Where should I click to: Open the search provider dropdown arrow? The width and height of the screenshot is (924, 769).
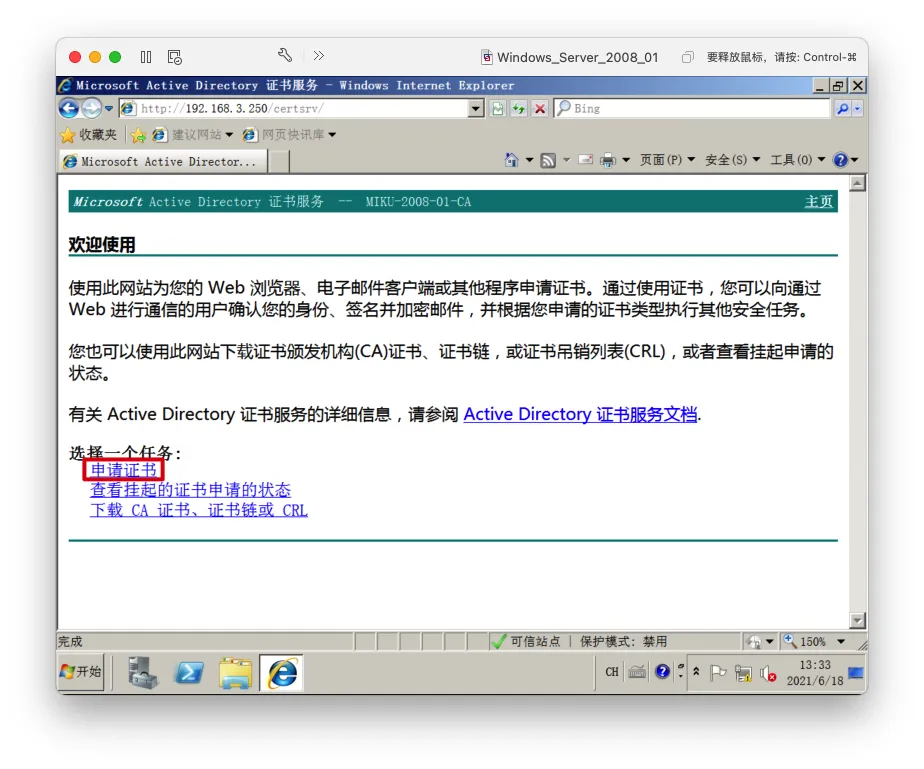point(857,108)
